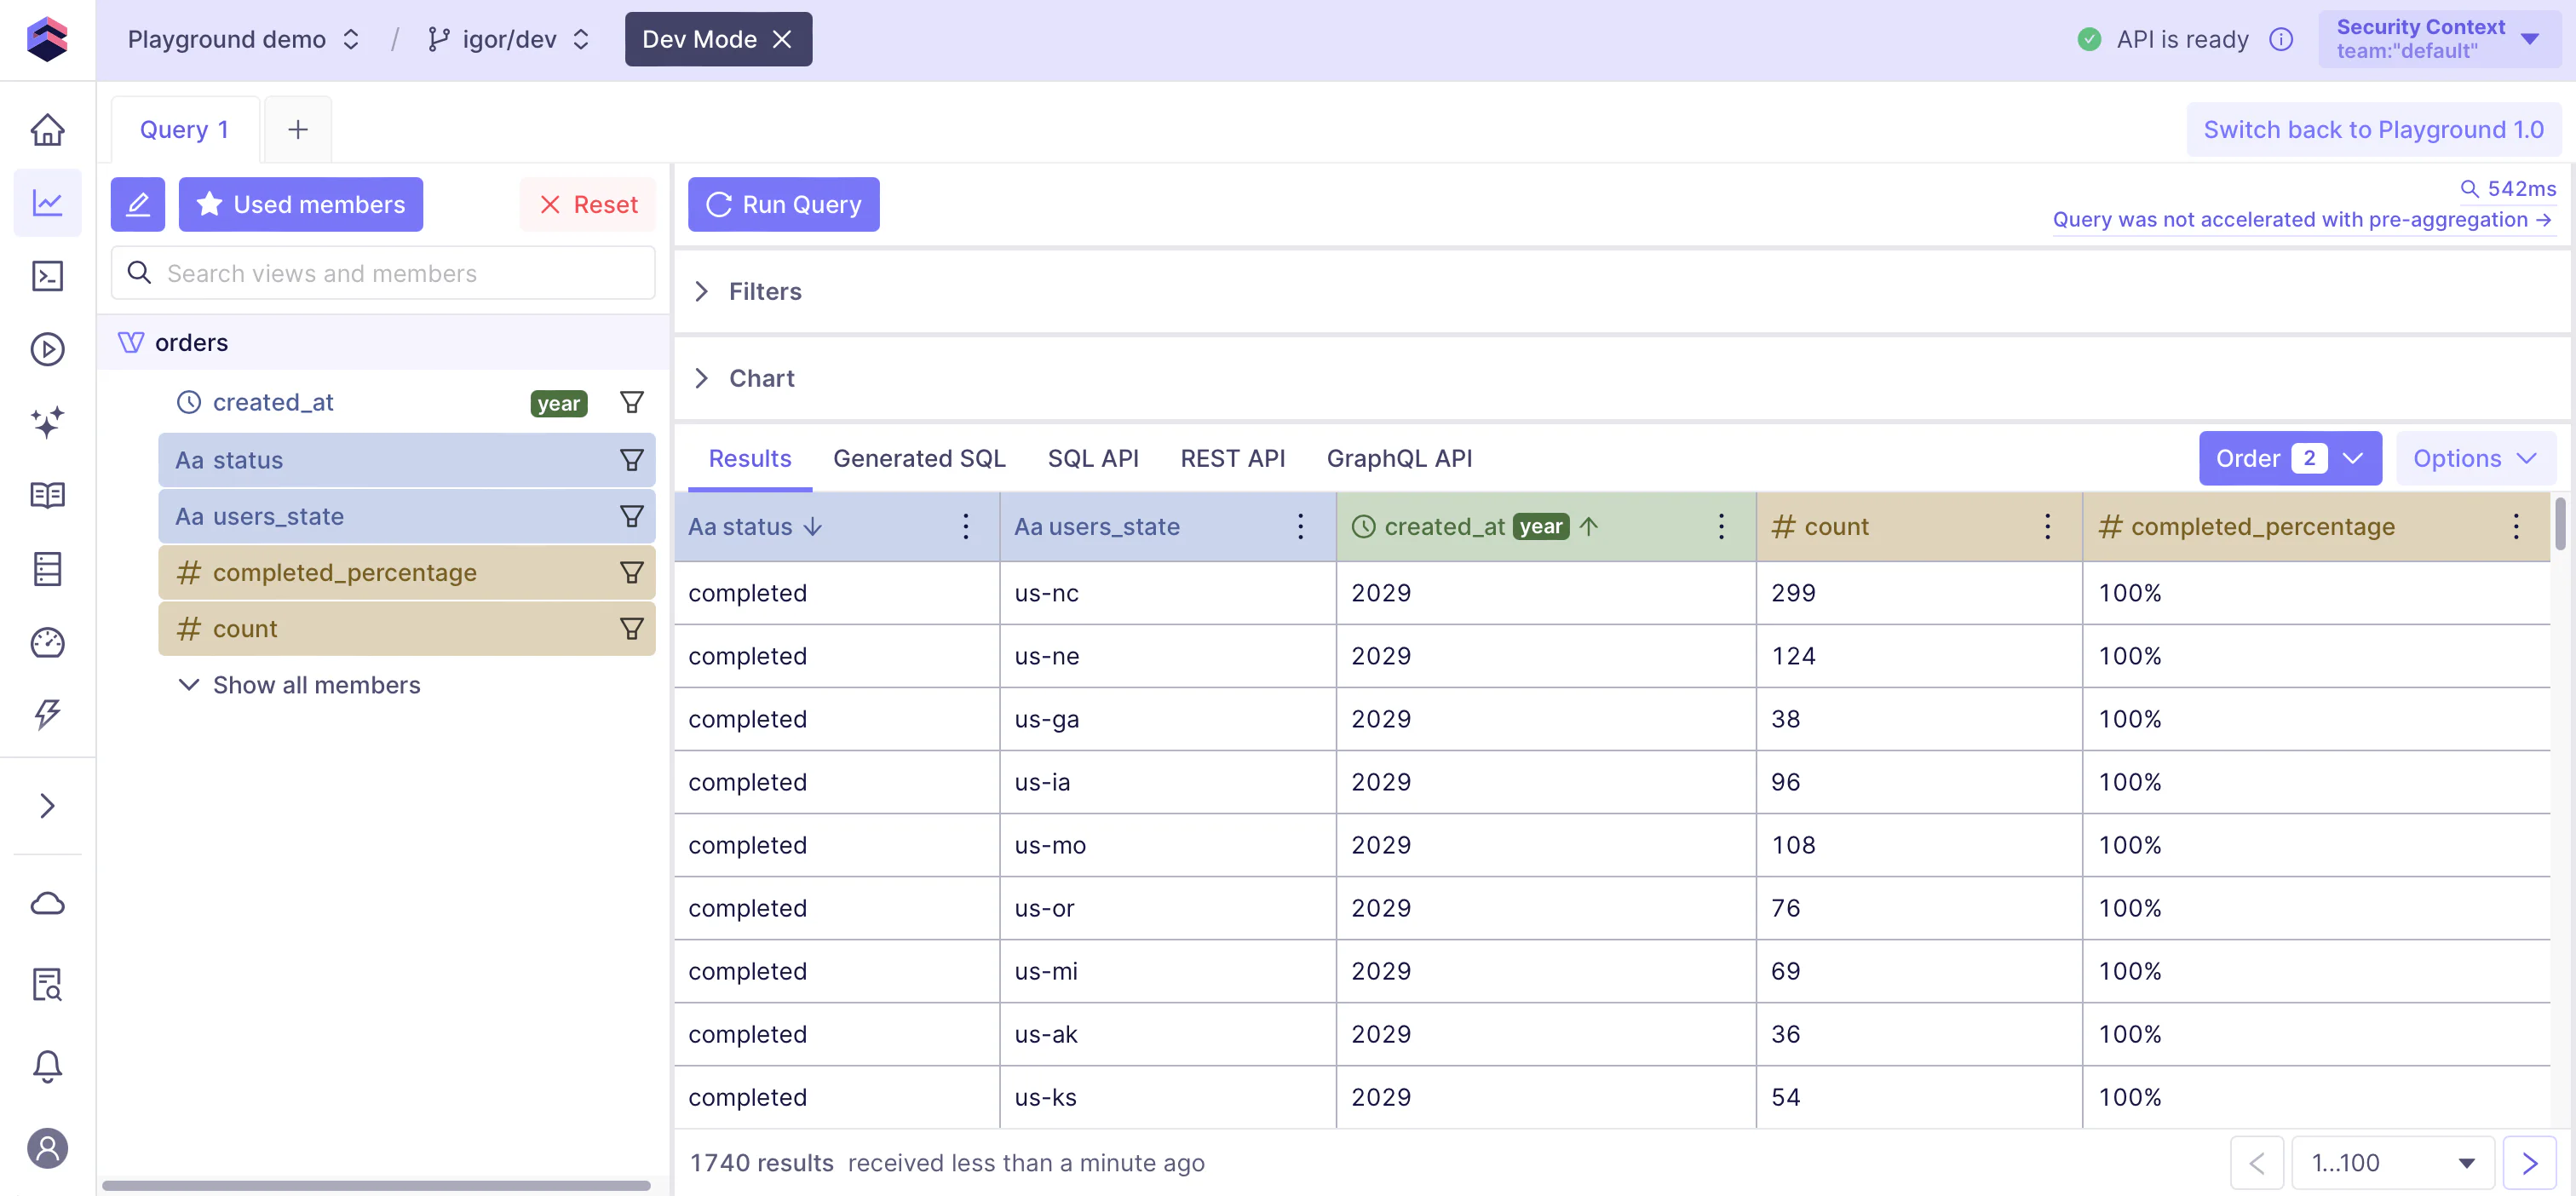Image resolution: width=2576 pixels, height=1196 pixels.
Task: Click the results table vertical scrollbar
Action: (2562, 524)
